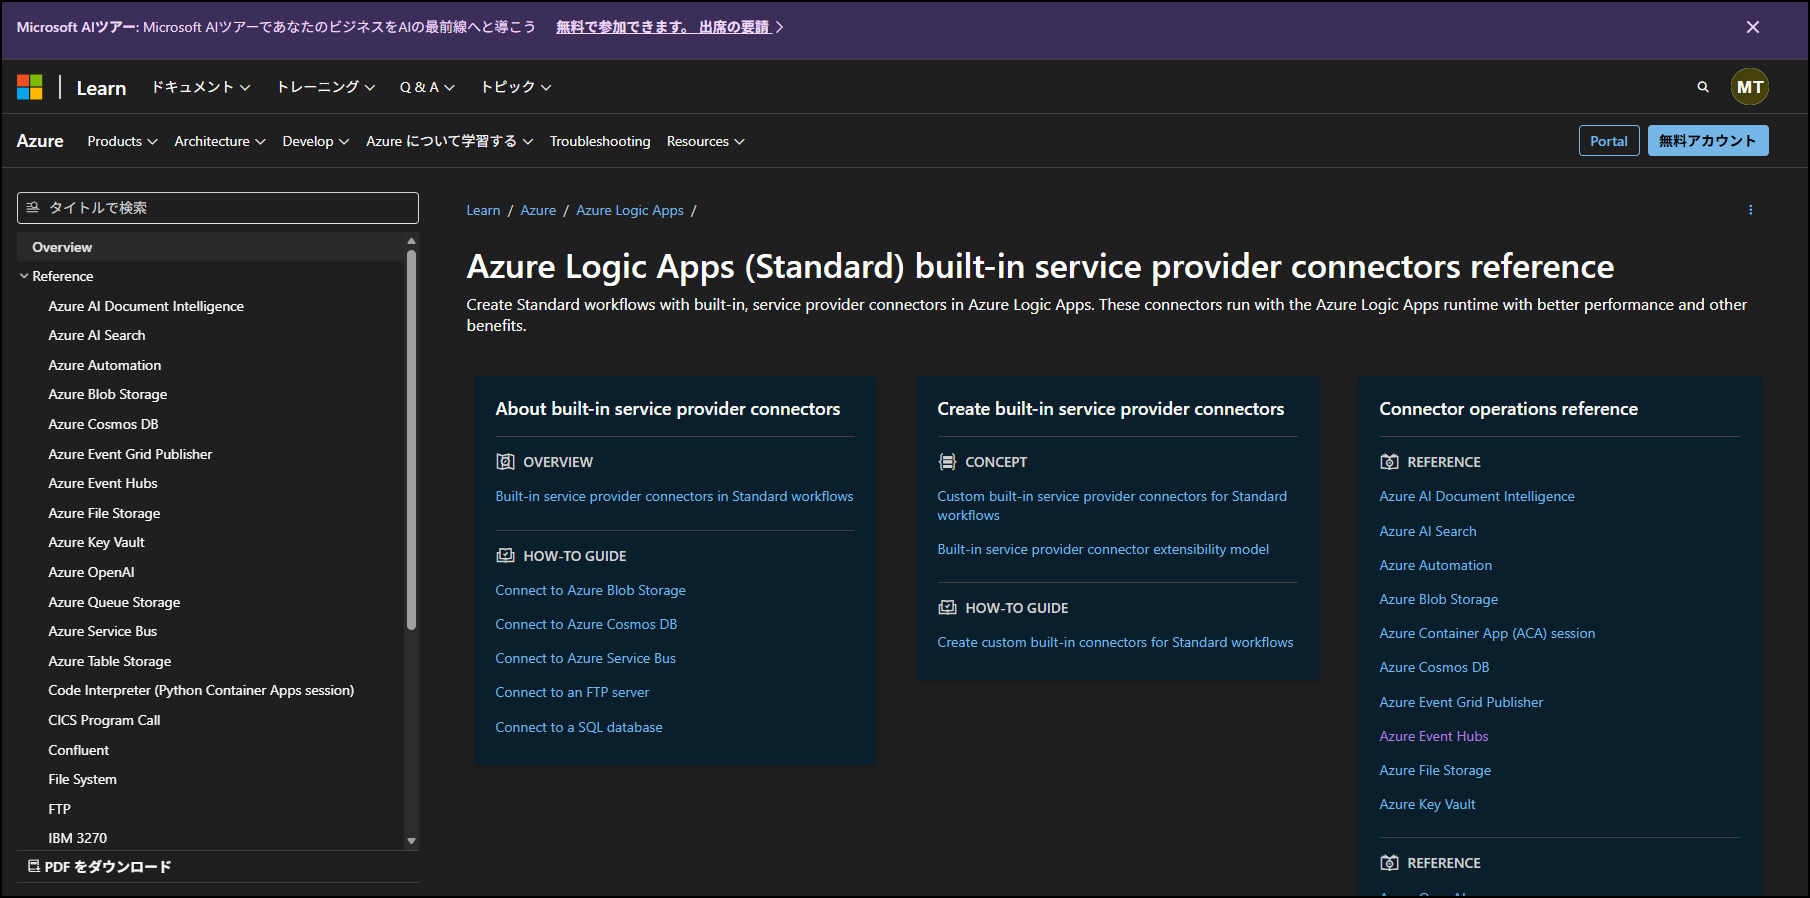Click the filter icon in title search
This screenshot has height=898, width=1810.
(33, 208)
